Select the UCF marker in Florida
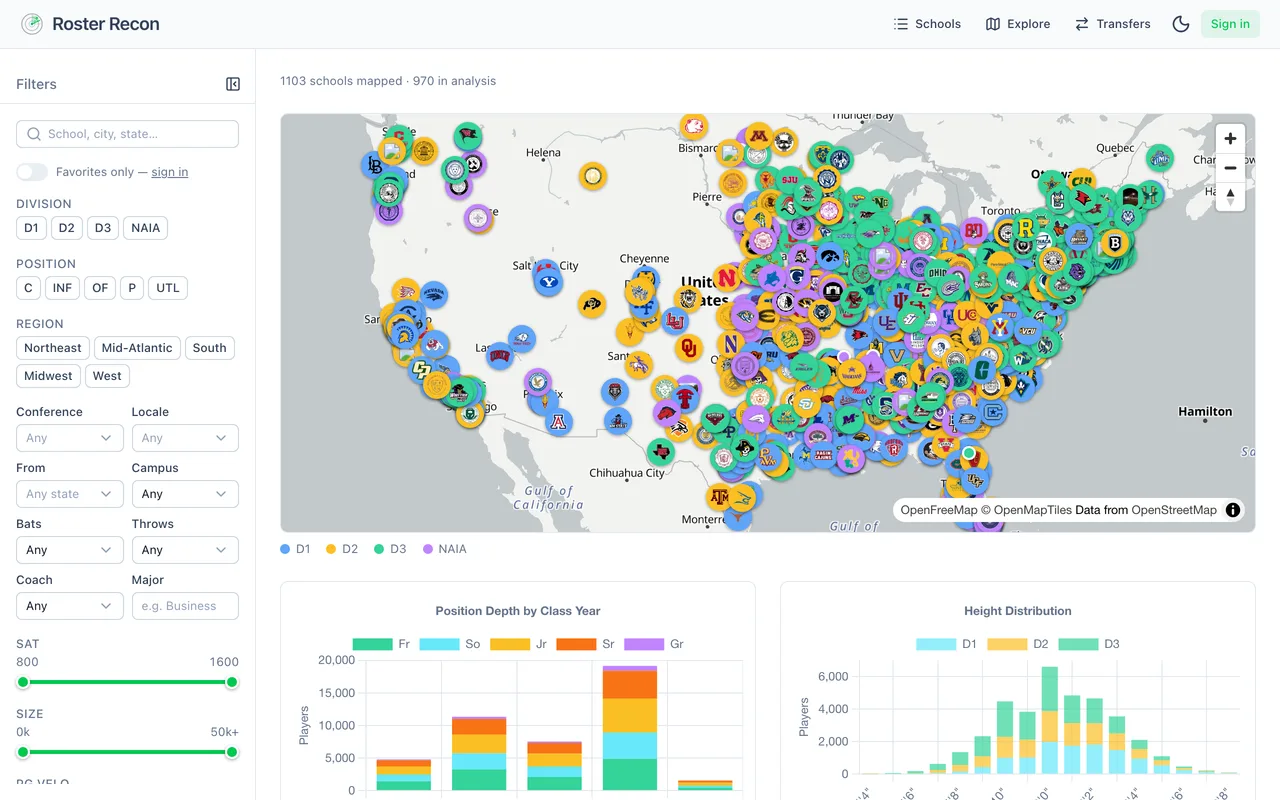The height and width of the screenshot is (800, 1280). coord(975,481)
